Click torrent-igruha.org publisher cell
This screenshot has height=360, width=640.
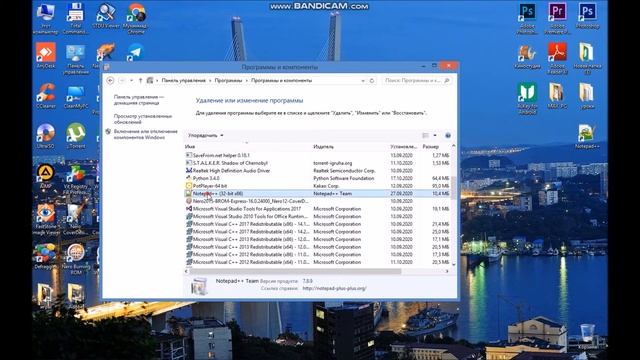(x=333, y=163)
